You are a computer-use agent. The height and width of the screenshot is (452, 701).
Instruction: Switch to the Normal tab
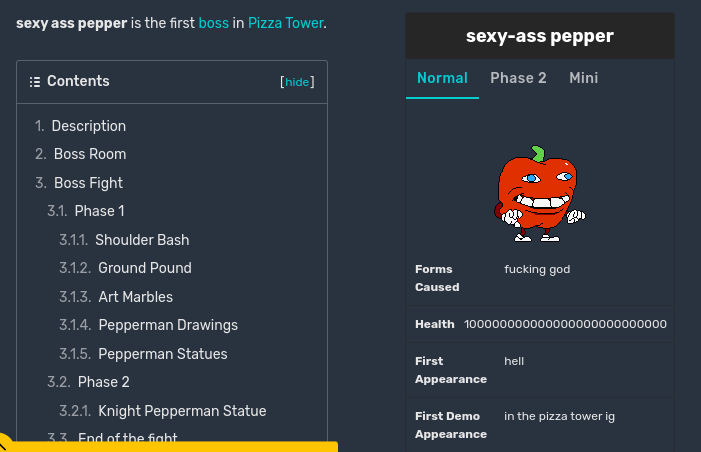coord(442,78)
